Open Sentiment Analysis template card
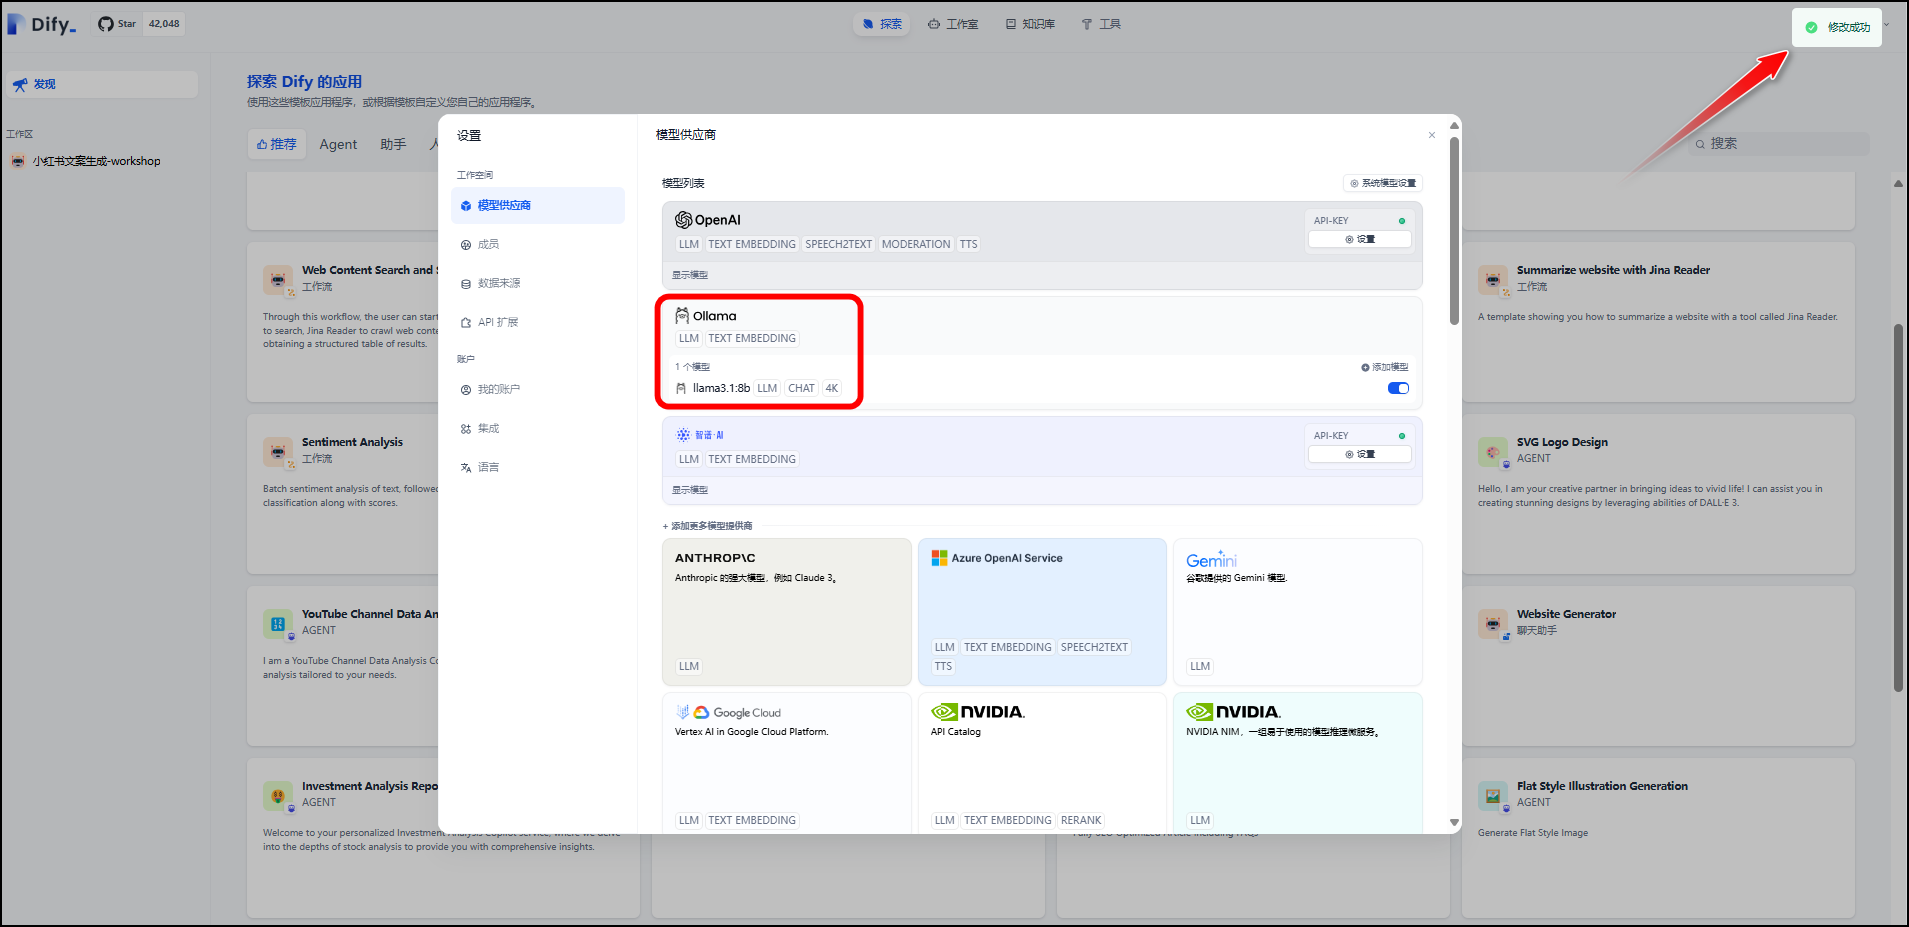Screen dimensions: 1909x927 343,494
